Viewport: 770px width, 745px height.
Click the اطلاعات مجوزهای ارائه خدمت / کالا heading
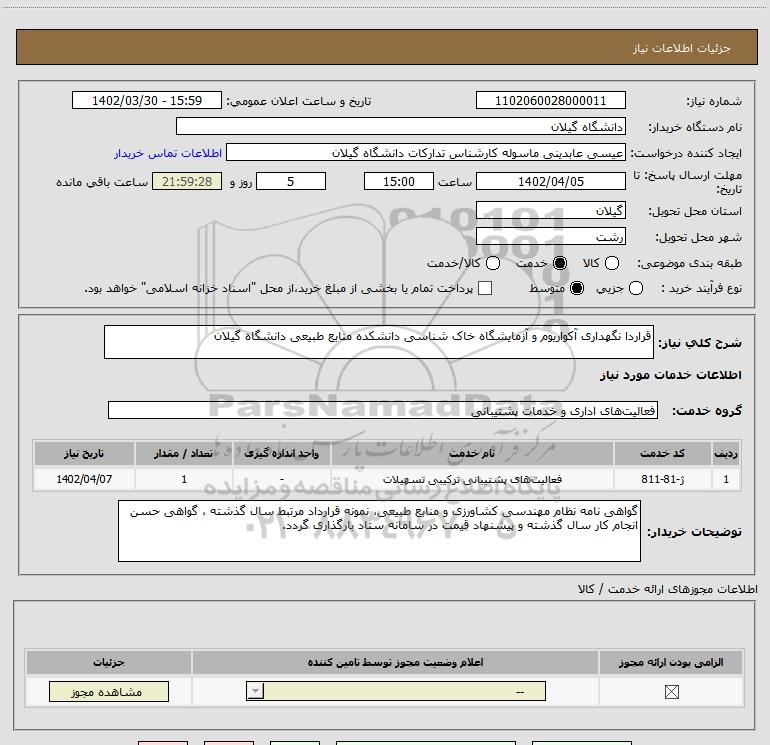[667, 589]
